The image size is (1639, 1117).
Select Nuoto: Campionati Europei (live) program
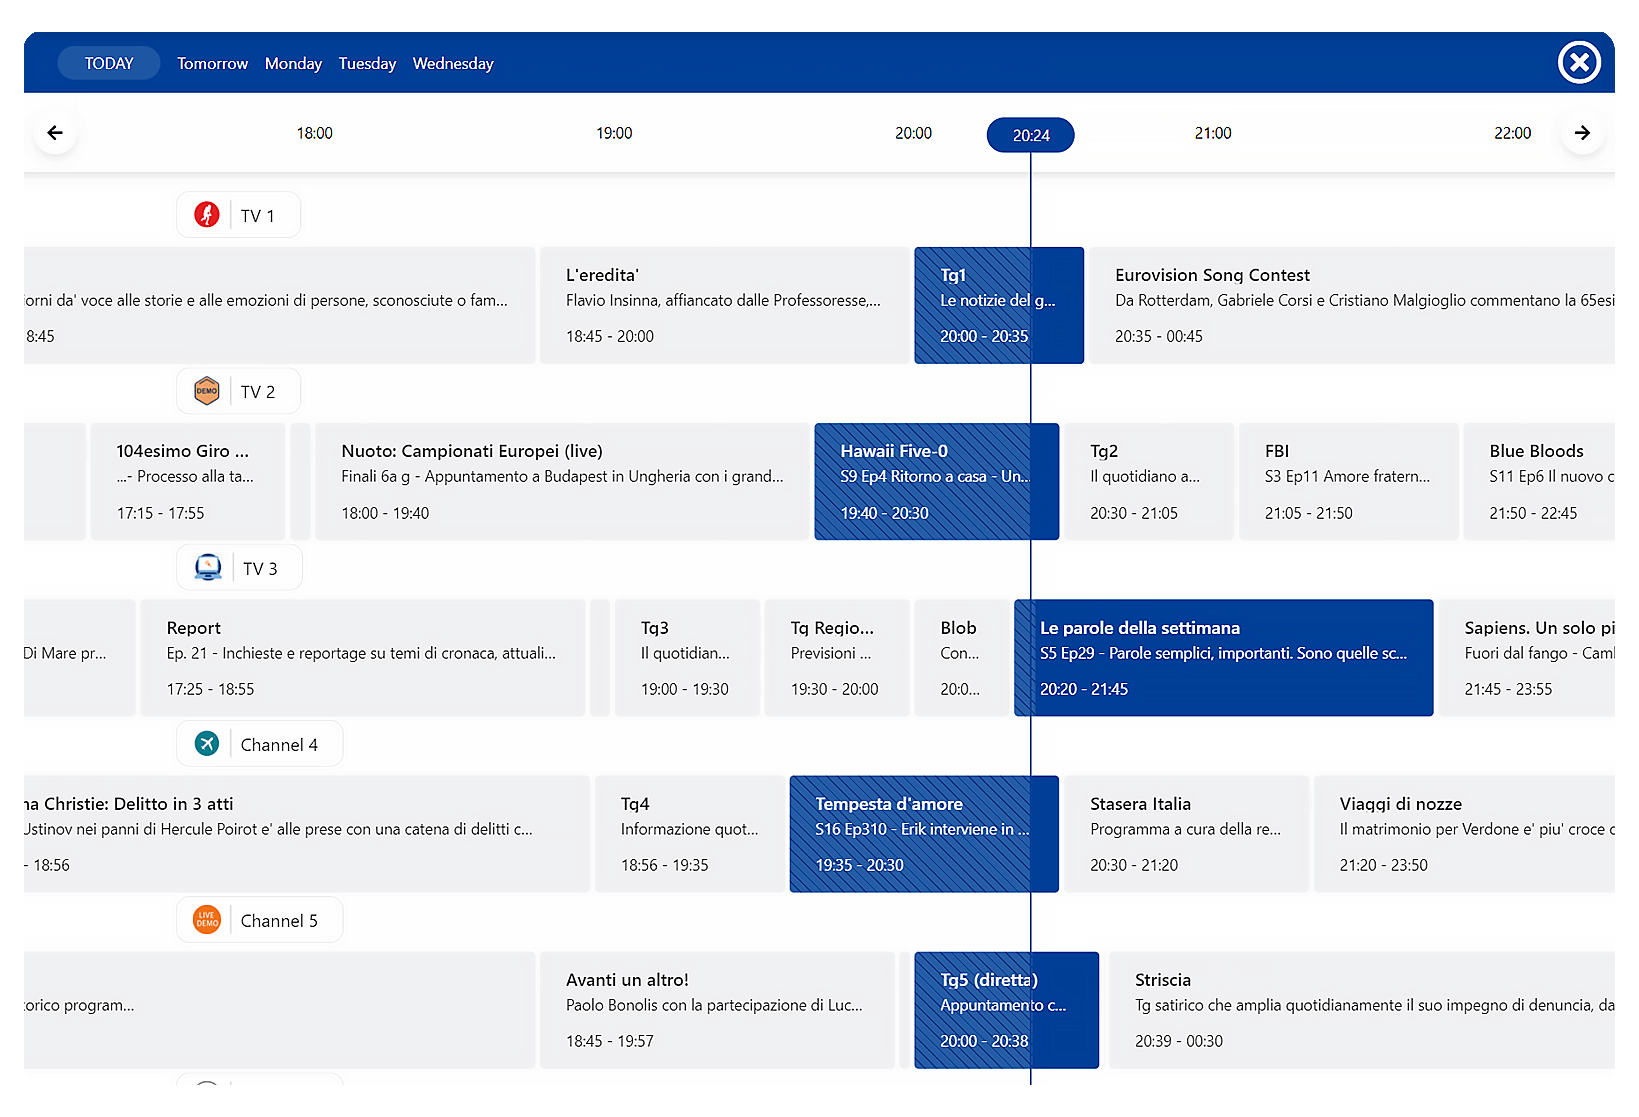tap(562, 482)
